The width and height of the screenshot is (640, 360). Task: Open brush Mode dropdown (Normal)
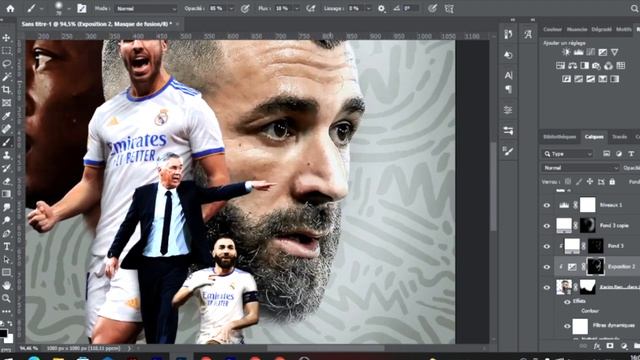pyautogui.click(x=145, y=9)
